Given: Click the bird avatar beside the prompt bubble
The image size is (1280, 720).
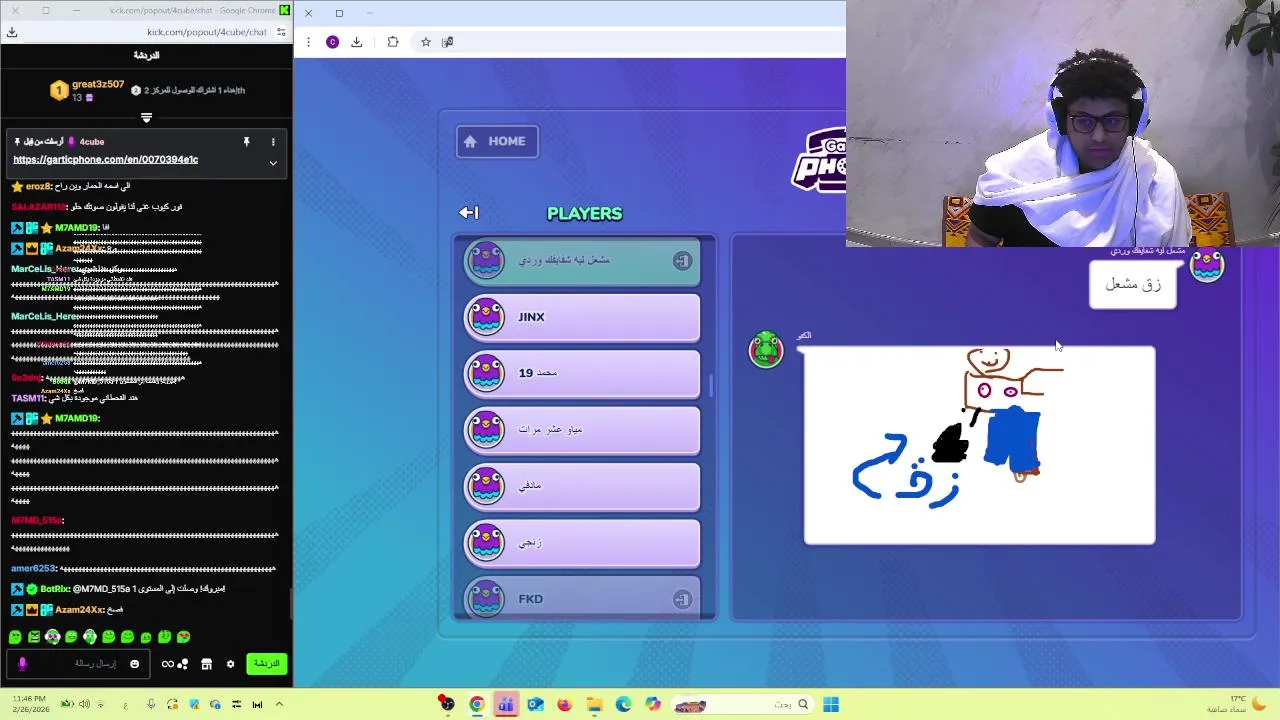Looking at the screenshot, I should pos(1207,265).
